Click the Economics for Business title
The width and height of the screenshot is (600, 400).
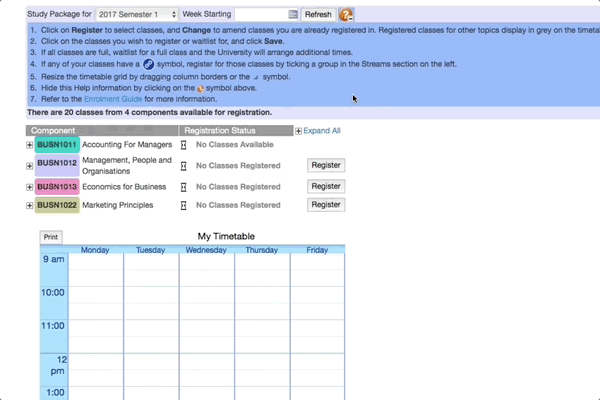[x=124, y=187]
